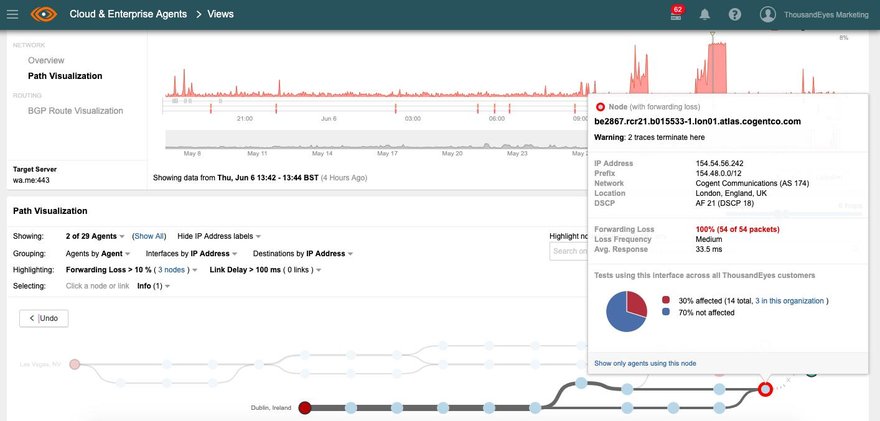This screenshot has width=880, height=421.
Task: Click the selected-time marker atop the loss chart
Action: pos(712,36)
